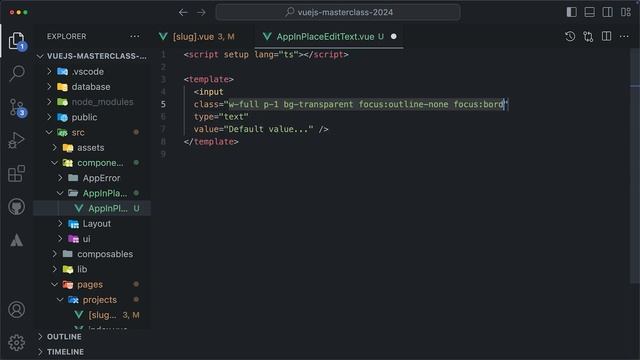The image size is (640, 360).
Task: Open the Explorer view in activity bar
Action: (16, 41)
